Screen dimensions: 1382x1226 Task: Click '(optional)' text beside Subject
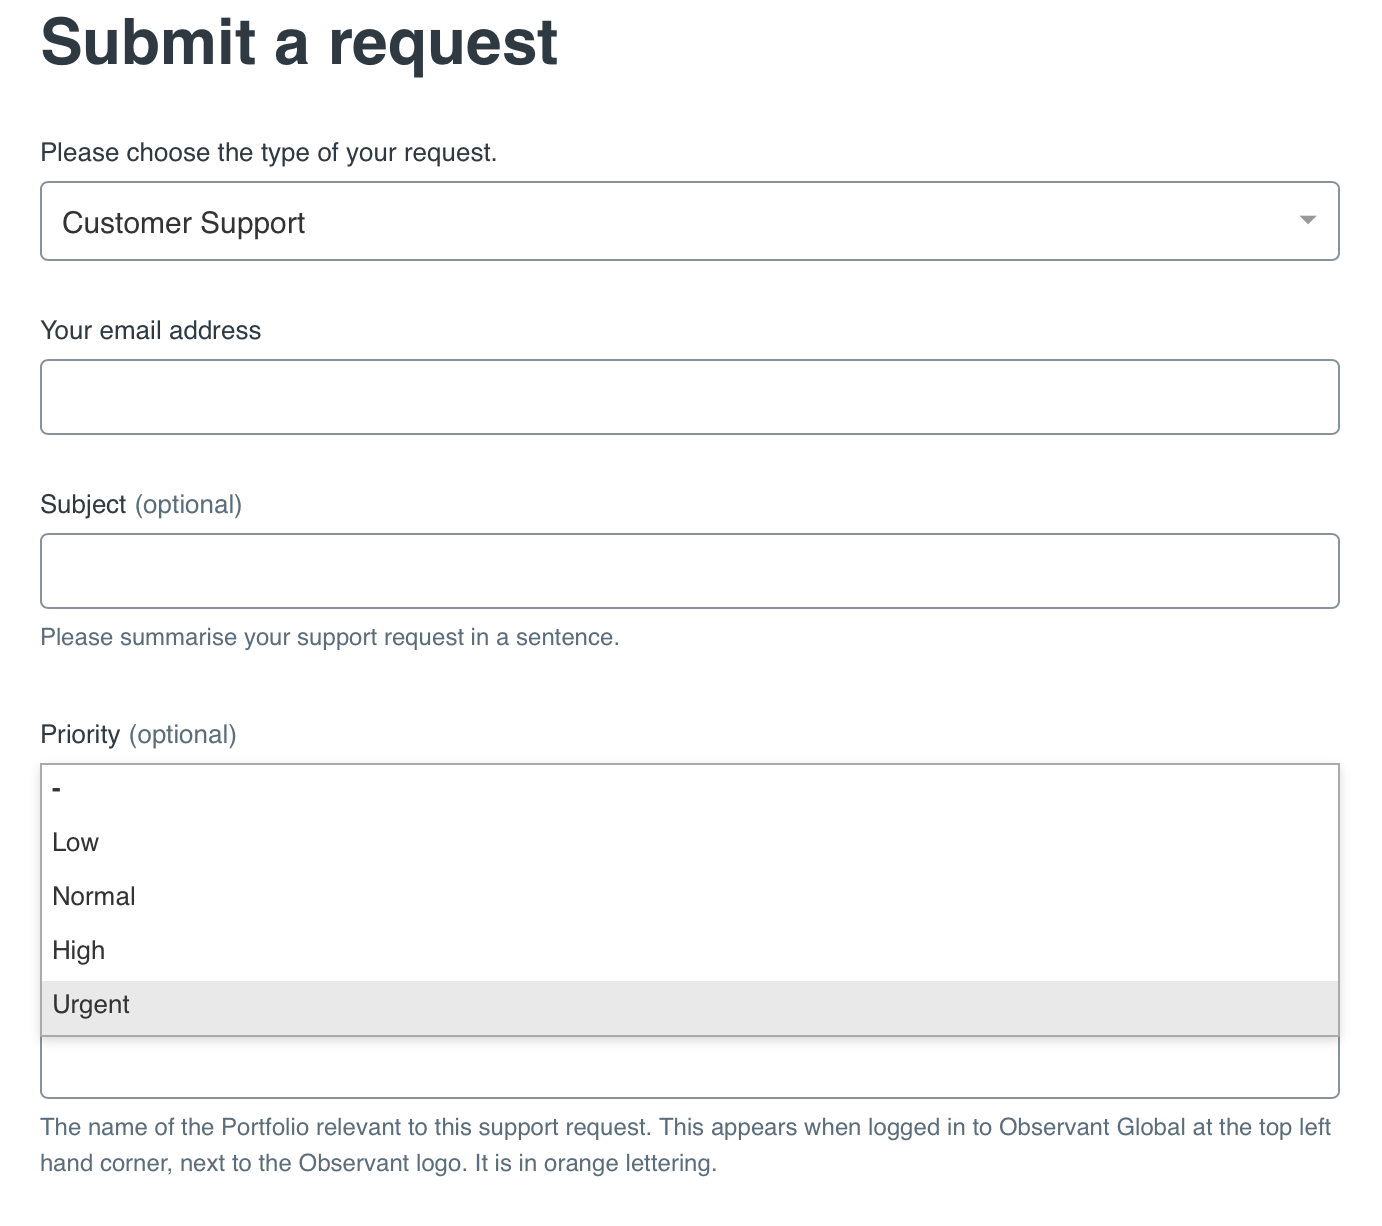pyautogui.click(x=188, y=505)
